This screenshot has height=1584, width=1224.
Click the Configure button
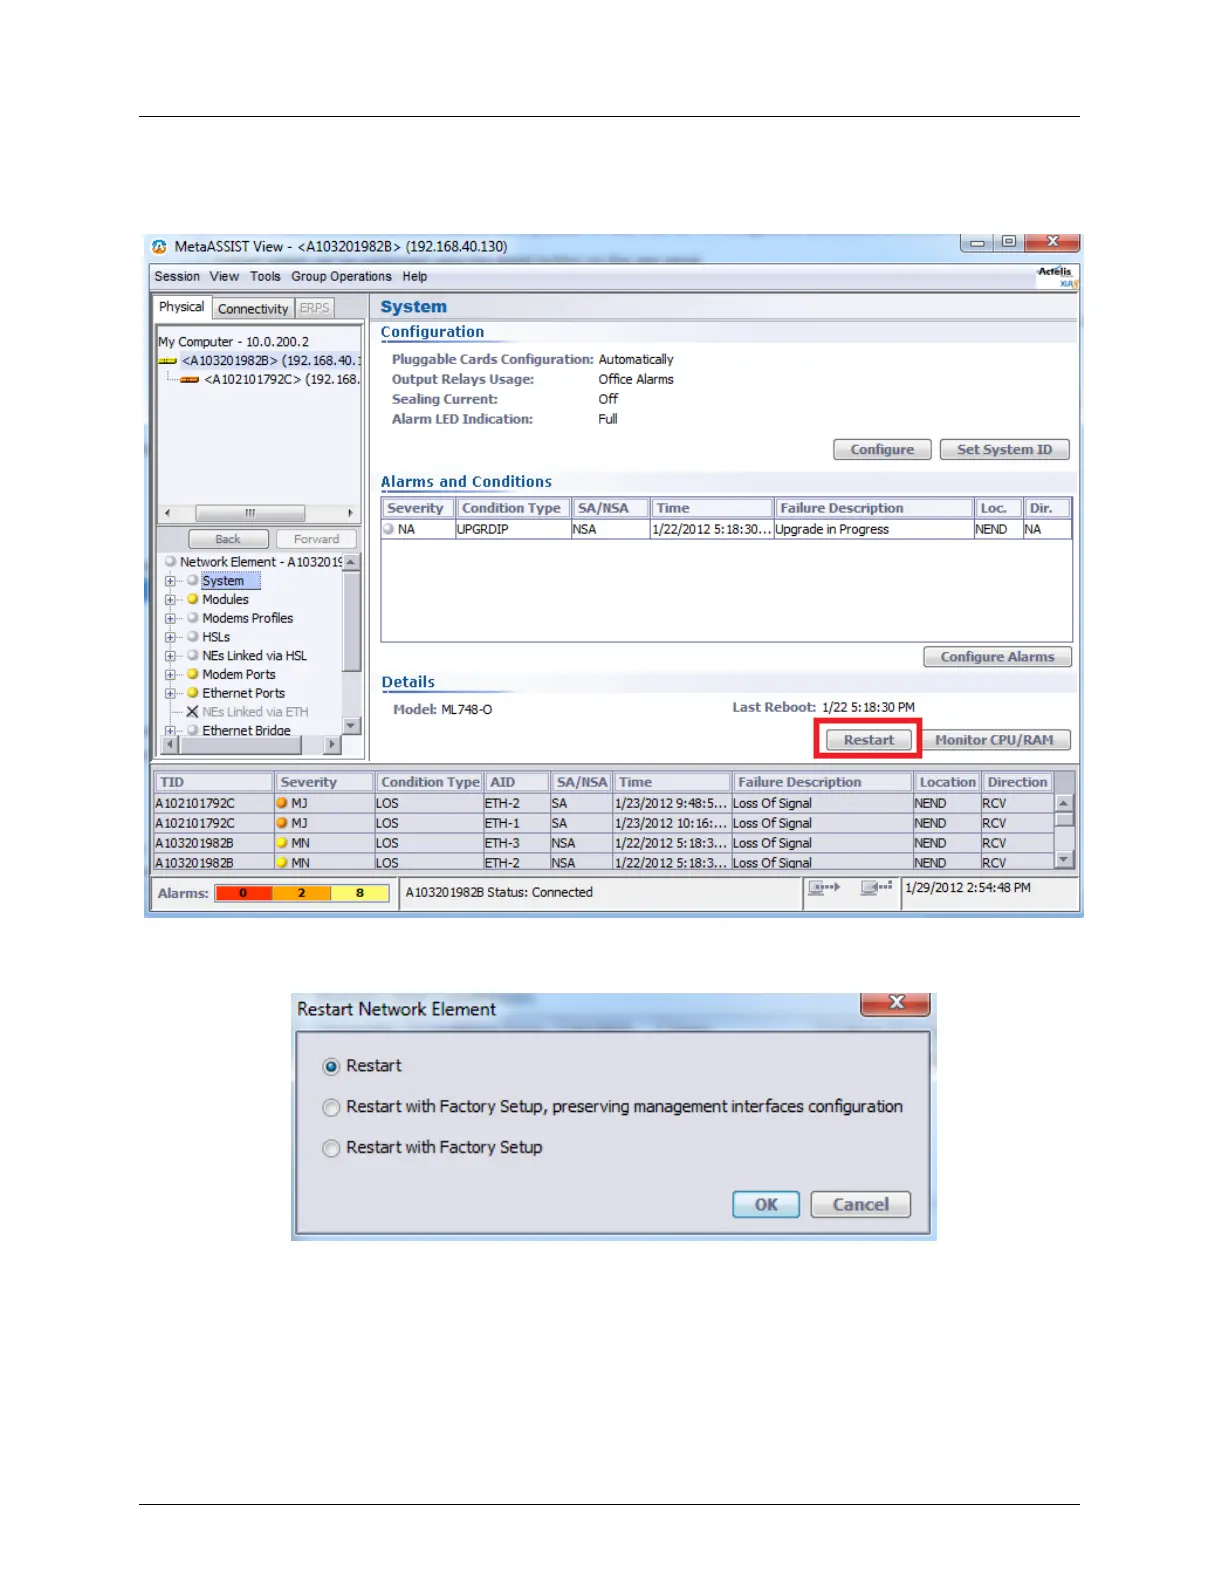coord(882,450)
